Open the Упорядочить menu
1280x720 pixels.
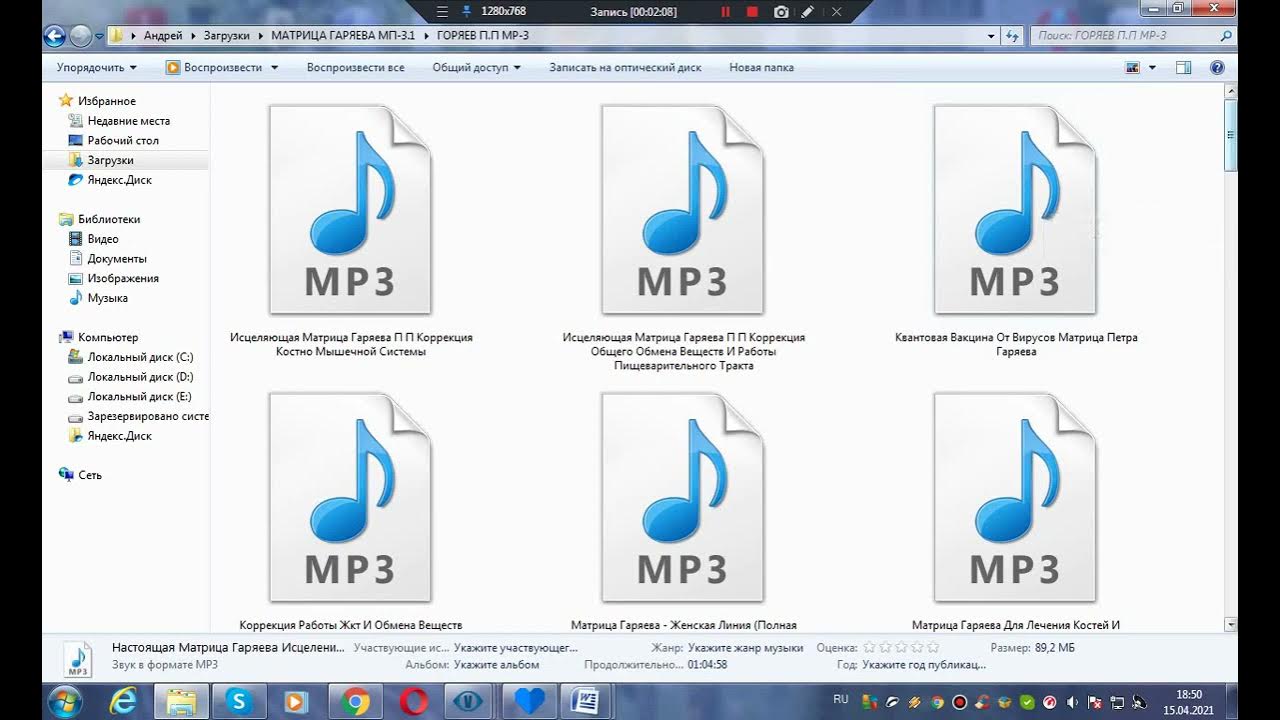coord(97,68)
